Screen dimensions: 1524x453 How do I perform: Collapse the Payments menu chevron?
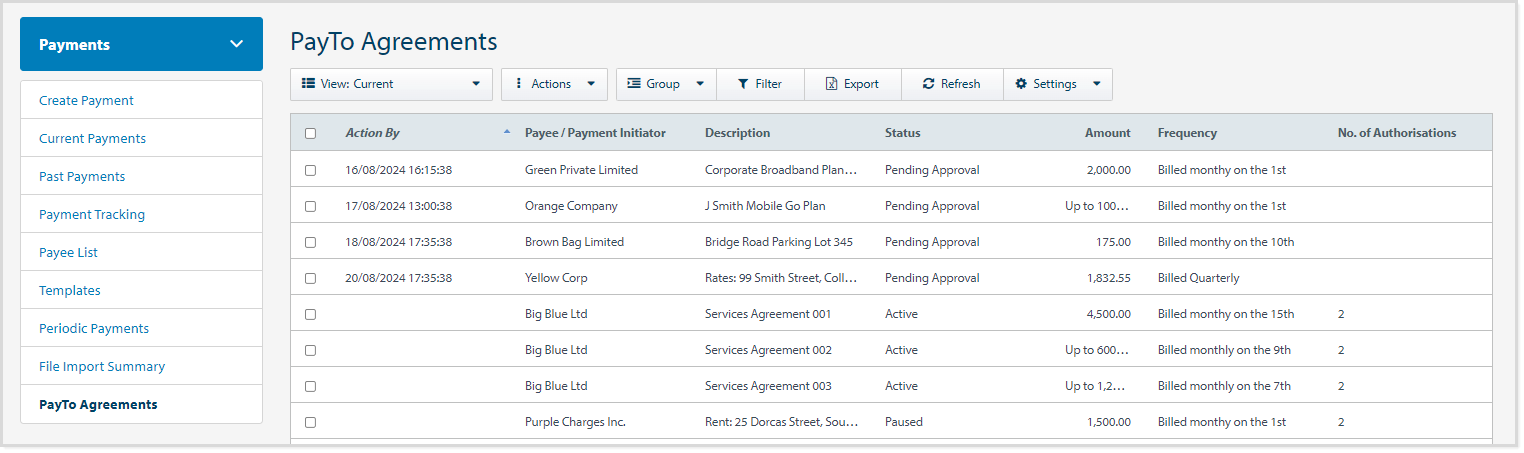(237, 44)
